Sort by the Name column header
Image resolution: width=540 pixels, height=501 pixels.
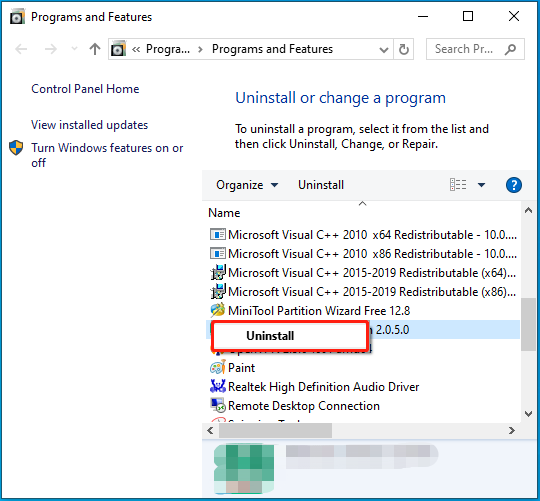click(224, 213)
